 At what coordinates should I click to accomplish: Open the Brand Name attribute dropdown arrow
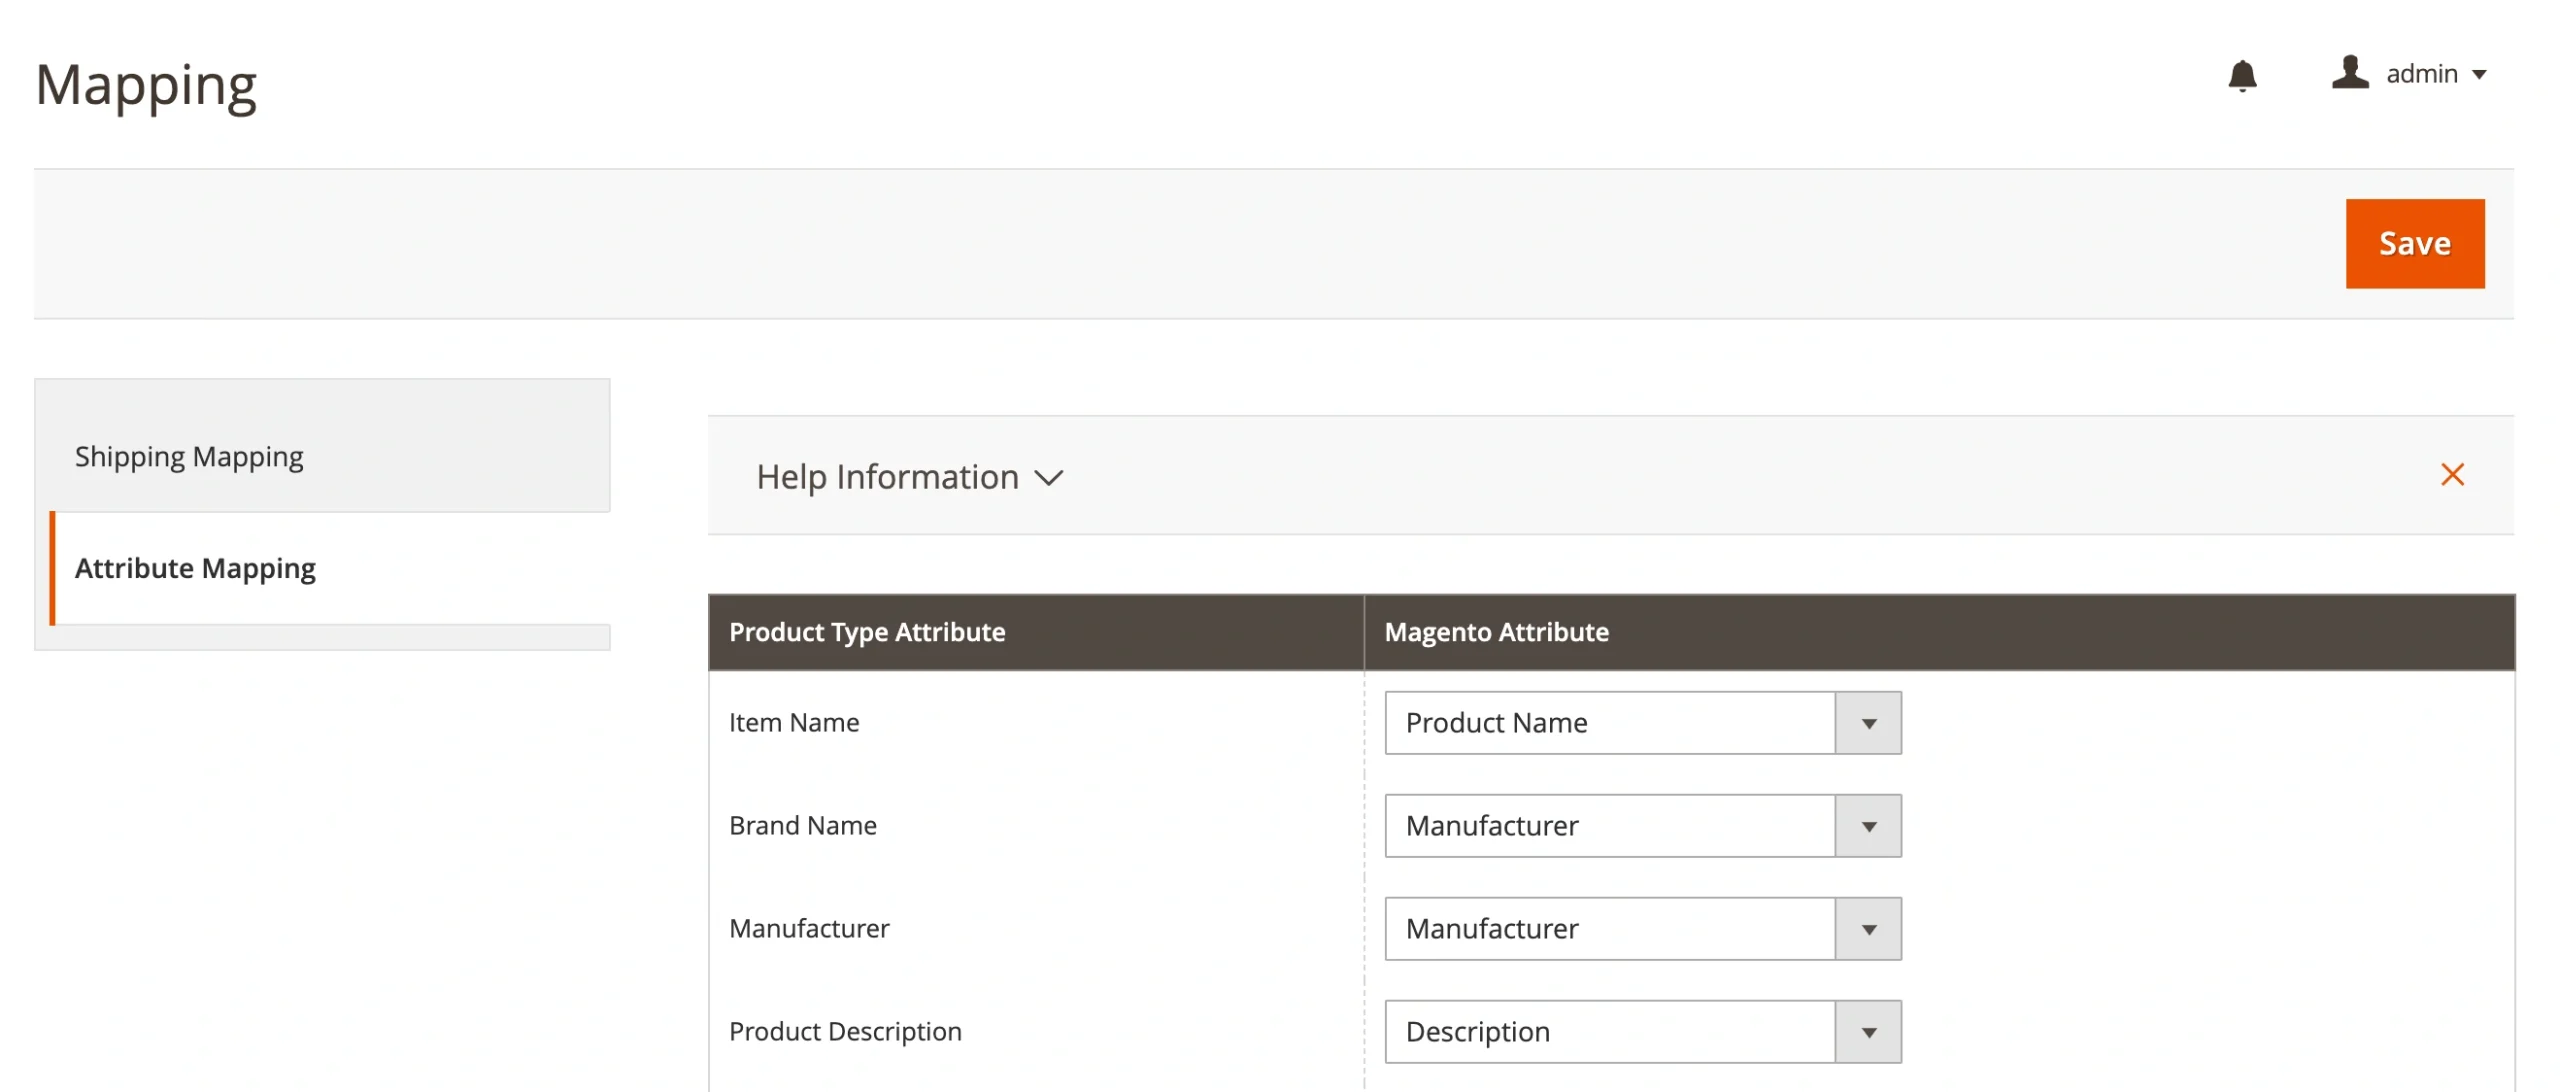pyautogui.click(x=1867, y=826)
